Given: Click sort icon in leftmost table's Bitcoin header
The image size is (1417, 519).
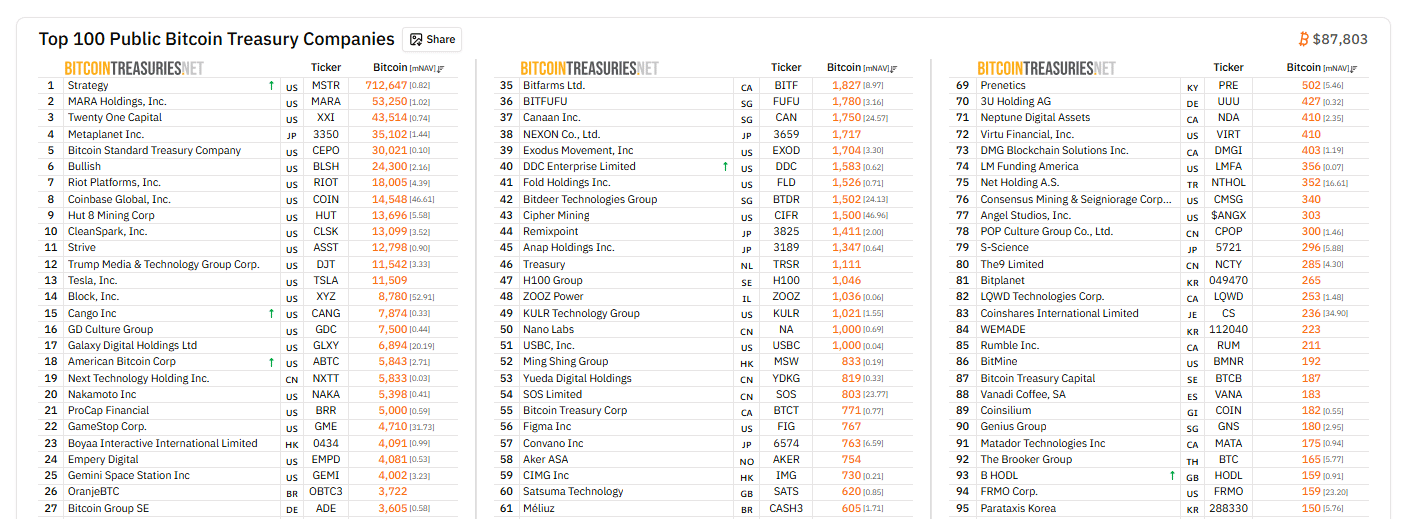Looking at the screenshot, I should [442, 68].
